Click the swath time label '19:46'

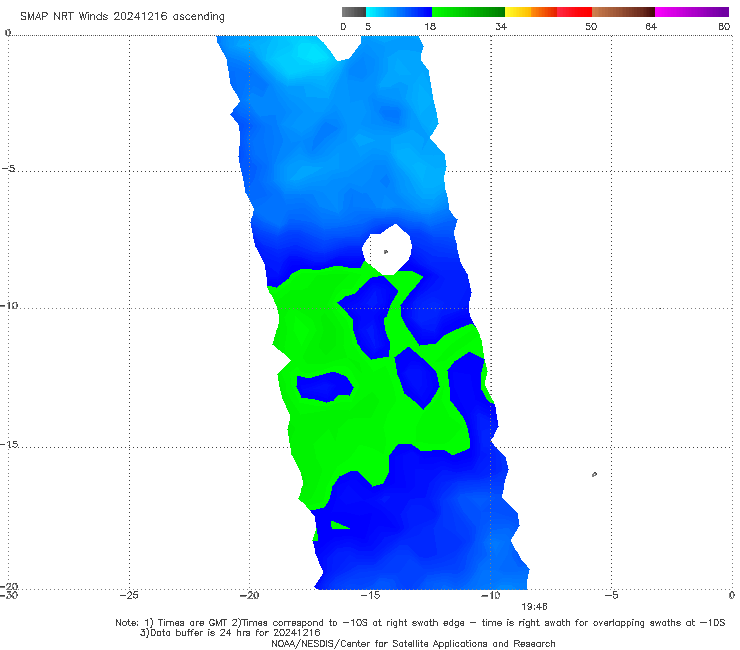[x=534, y=607]
